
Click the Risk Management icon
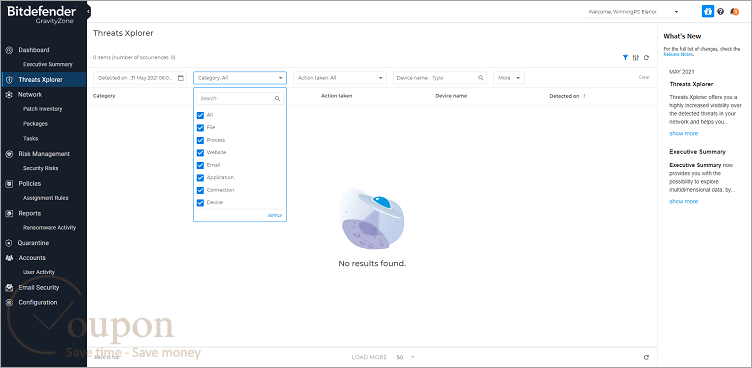coord(9,154)
